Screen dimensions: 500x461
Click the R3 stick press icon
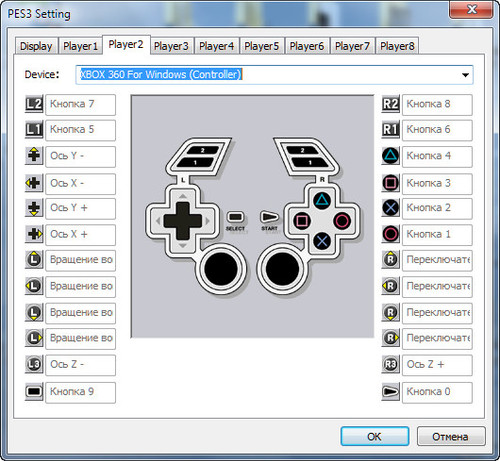coord(391,365)
